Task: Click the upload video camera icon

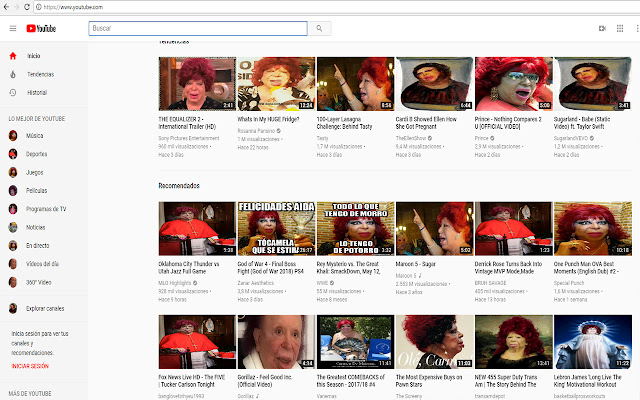Action: pos(602,29)
